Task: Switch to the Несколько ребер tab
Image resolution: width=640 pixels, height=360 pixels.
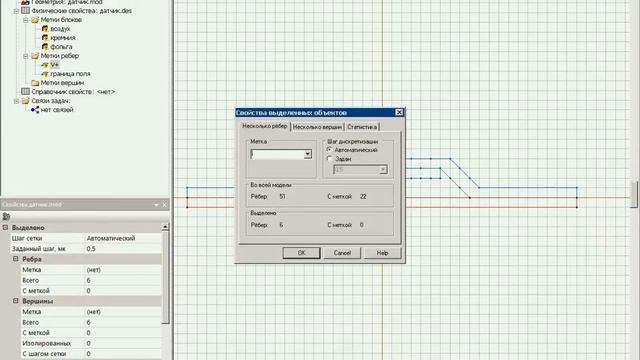Action: pyautogui.click(x=264, y=127)
